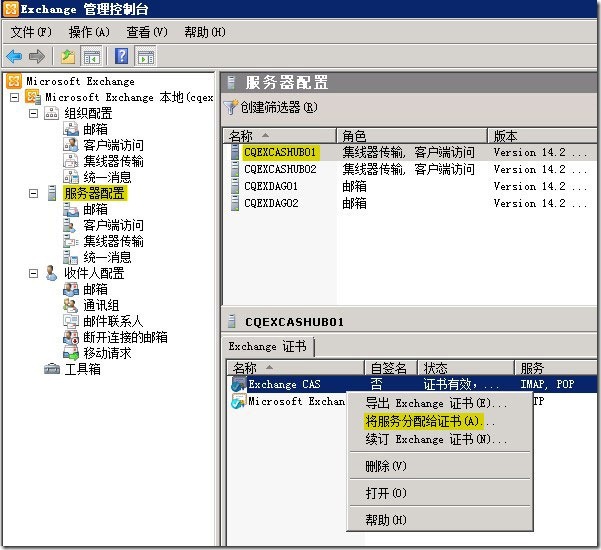Select the Microsoft Exchange certificate icon row
This screenshot has height=550, width=601.
point(237,401)
